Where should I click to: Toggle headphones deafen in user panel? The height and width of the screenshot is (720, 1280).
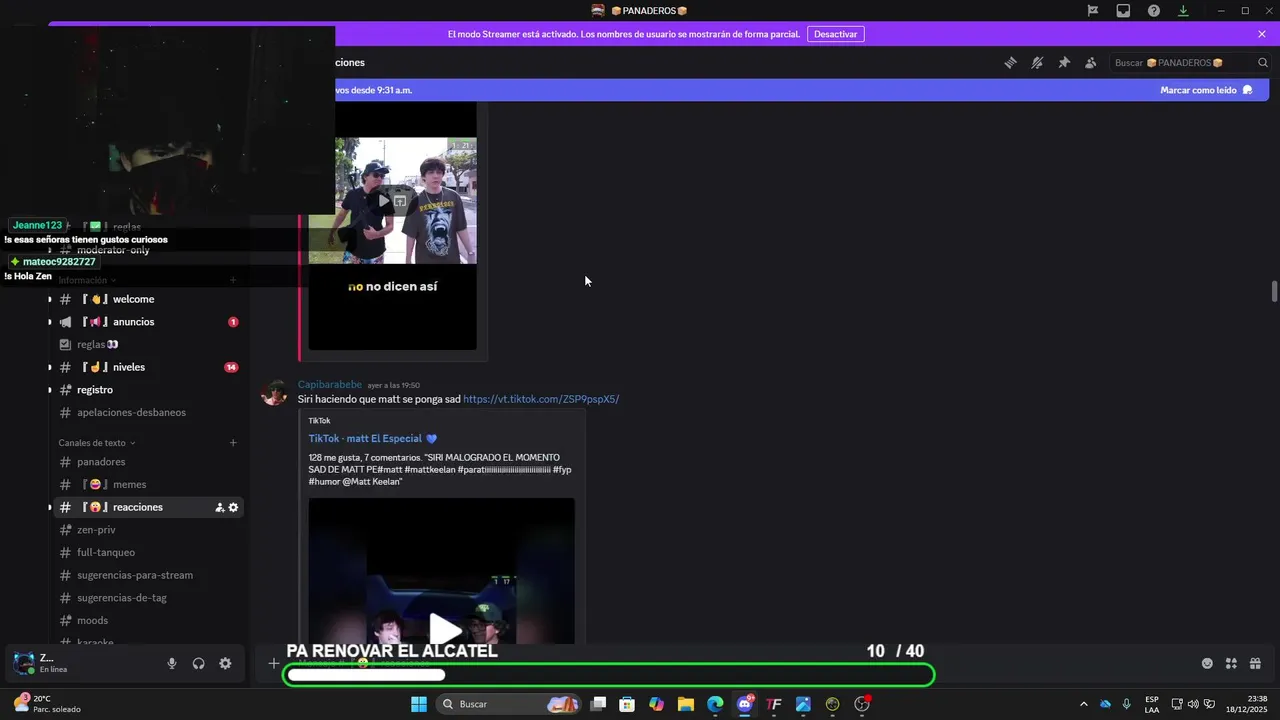(x=198, y=663)
